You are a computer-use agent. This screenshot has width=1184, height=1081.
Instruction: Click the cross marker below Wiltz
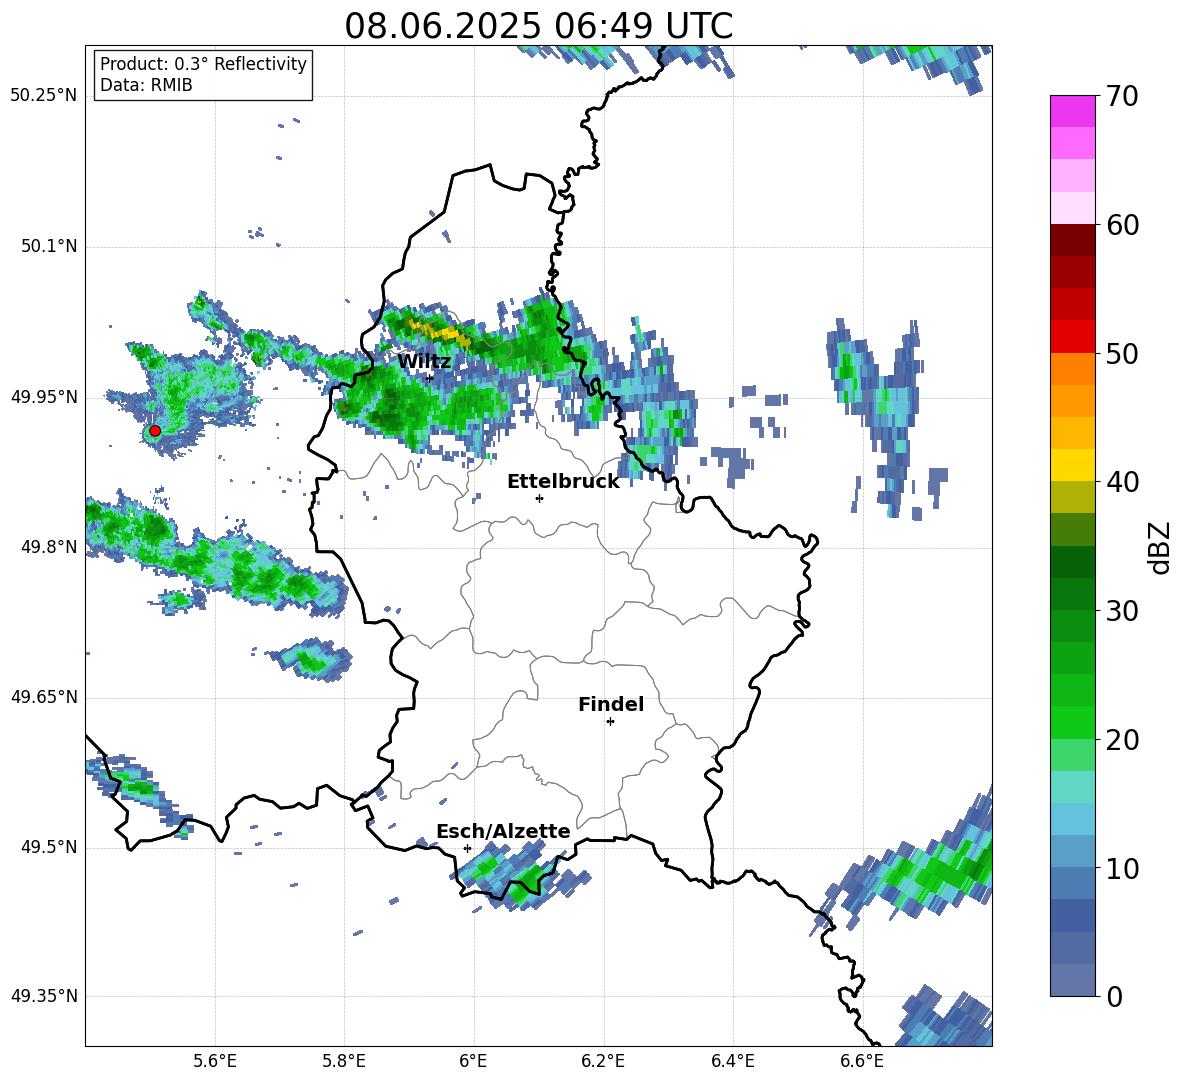[x=429, y=377]
